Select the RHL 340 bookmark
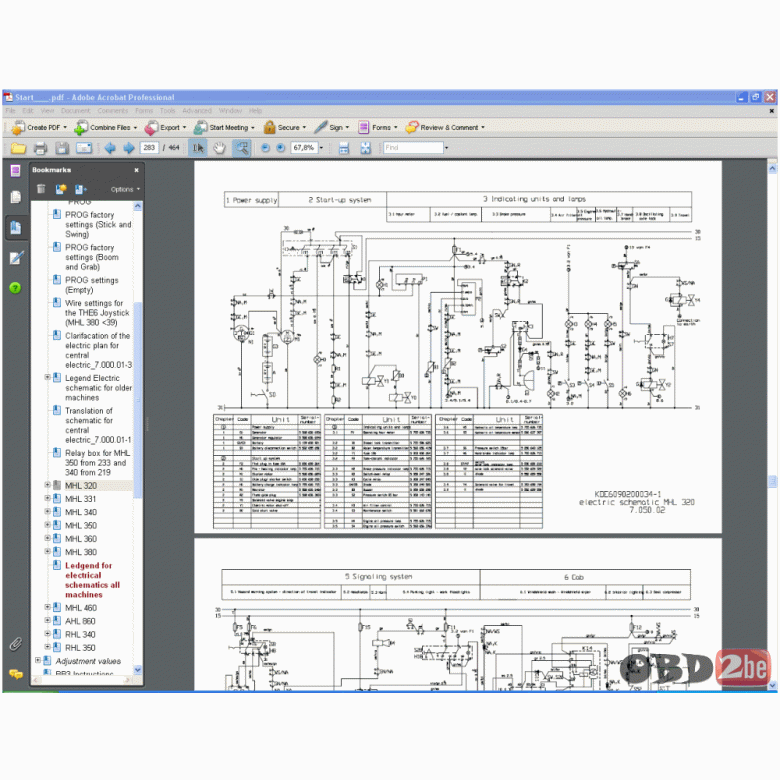Viewport: 780px width, 780px height. click(80, 635)
